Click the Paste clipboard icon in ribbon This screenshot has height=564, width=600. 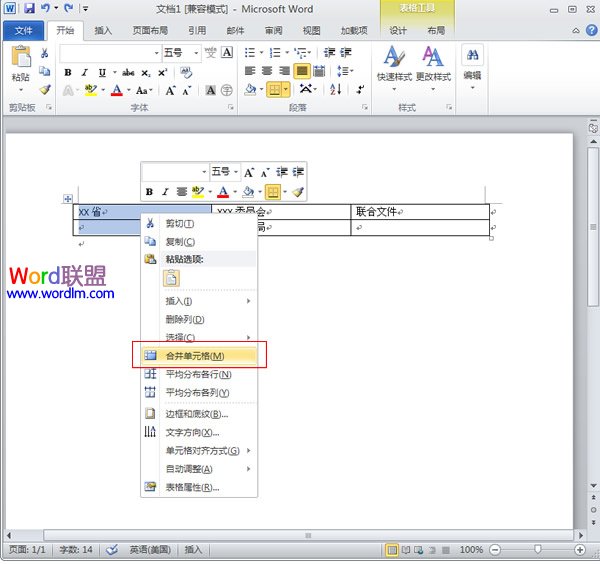pos(21,57)
